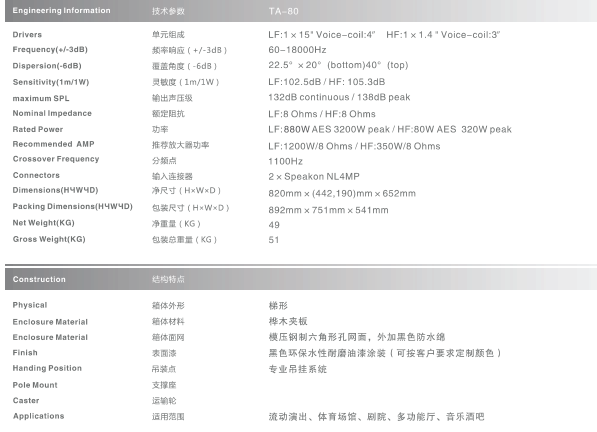The height and width of the screenshot is (432, 597).
Task: Select the 'Connectors' label
Action: click(36, 175)
